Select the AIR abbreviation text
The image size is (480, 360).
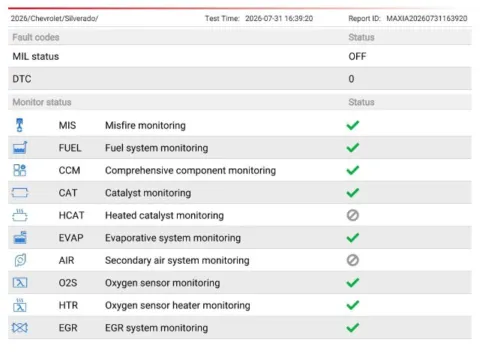(66, 260)
